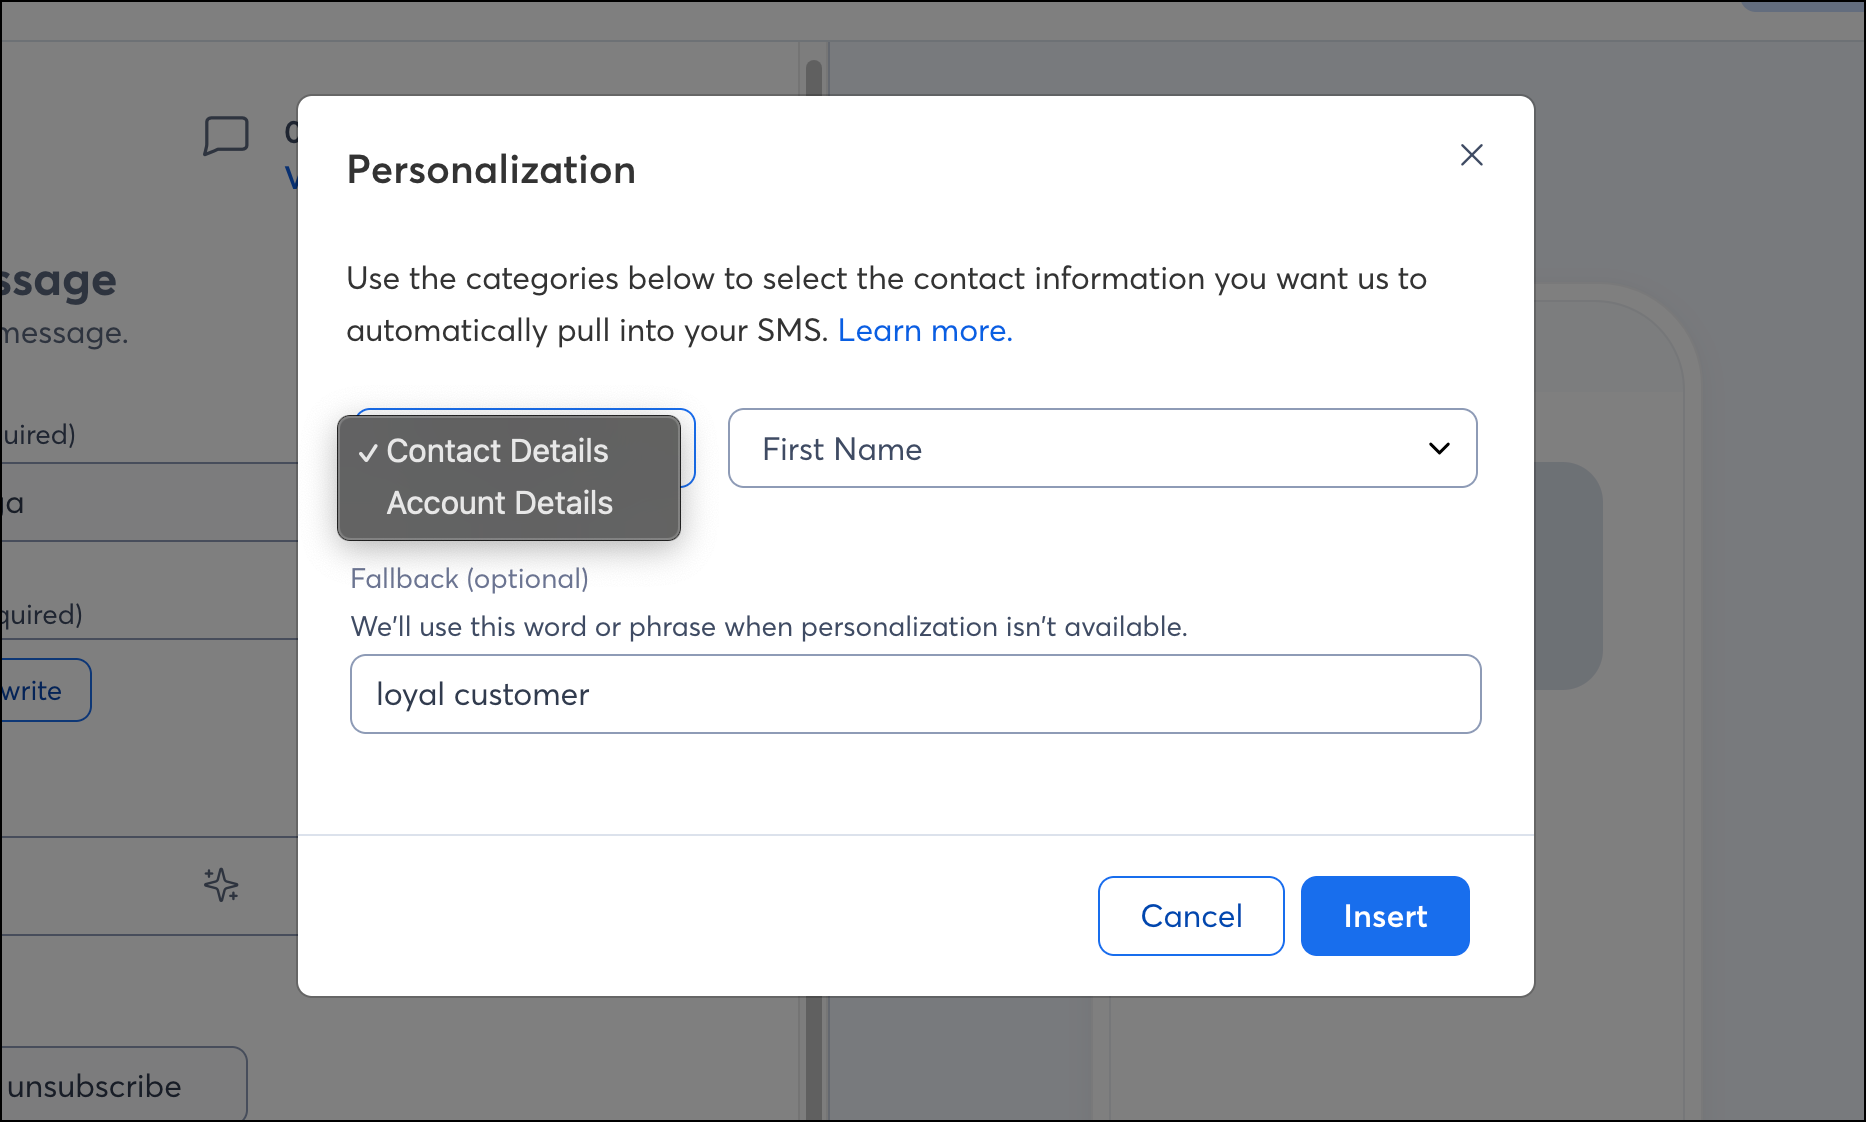
Task: Click the dimmed 'message.' subtitle text behind dialog
Action: click(x=66, y=333)
